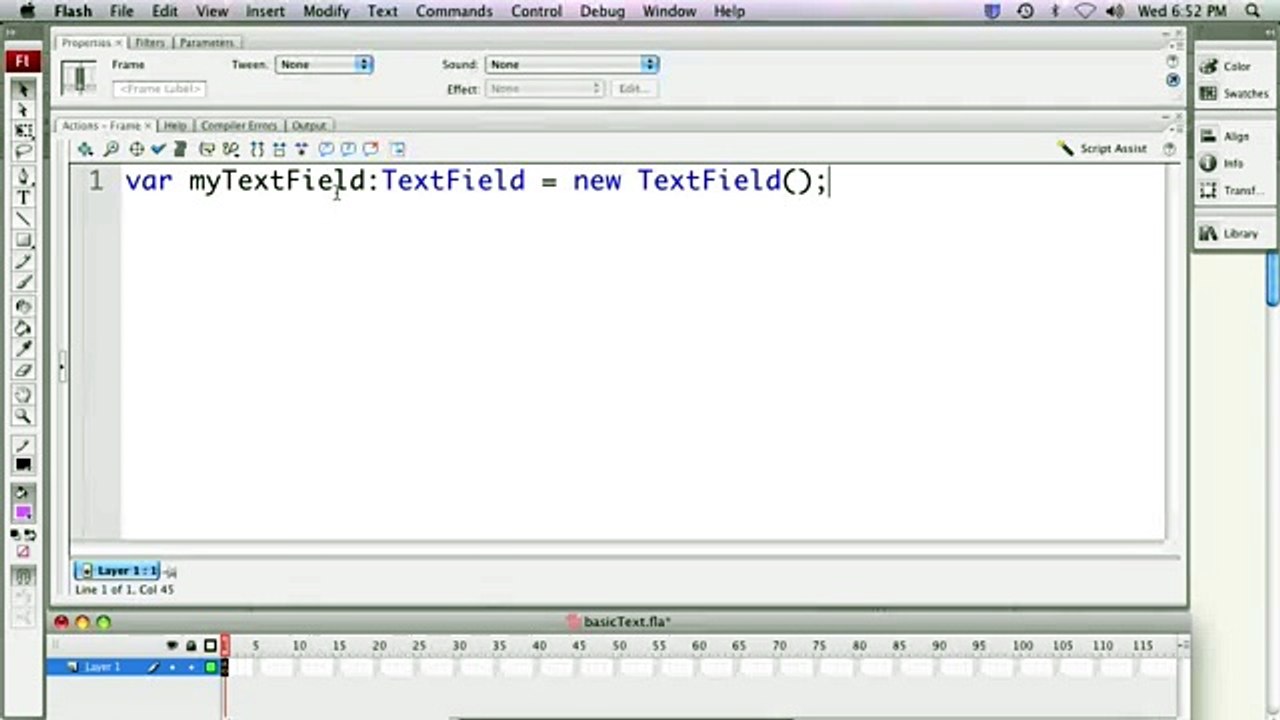Select the Brush tool
The image size is (1280, 720).
point(23,282)
